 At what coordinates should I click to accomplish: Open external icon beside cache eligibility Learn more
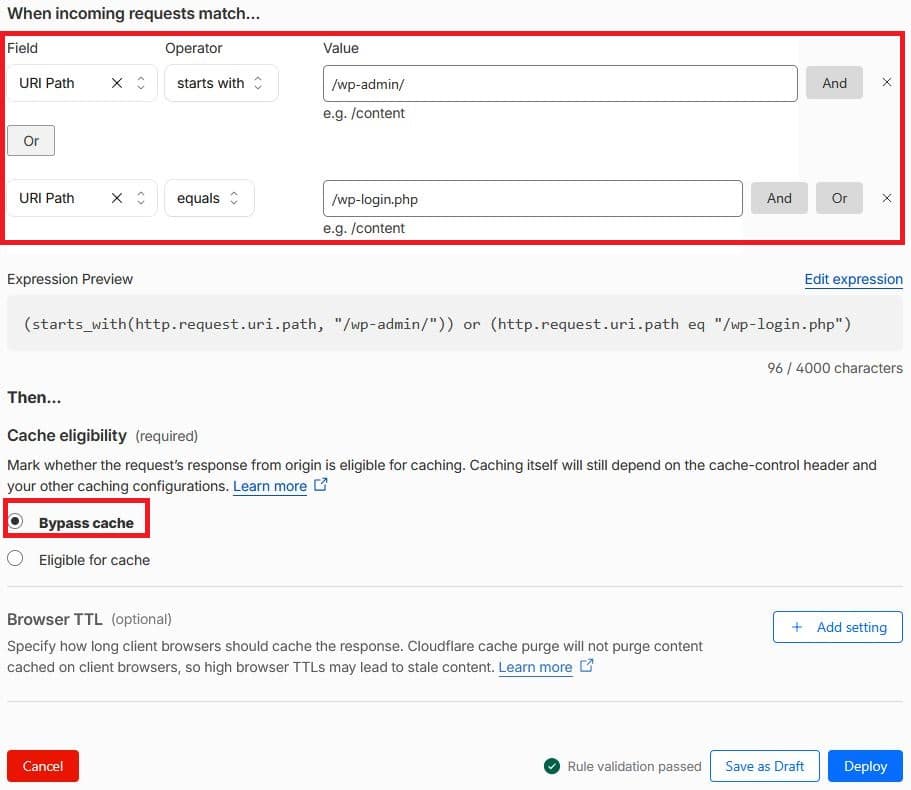coord(321,484)
